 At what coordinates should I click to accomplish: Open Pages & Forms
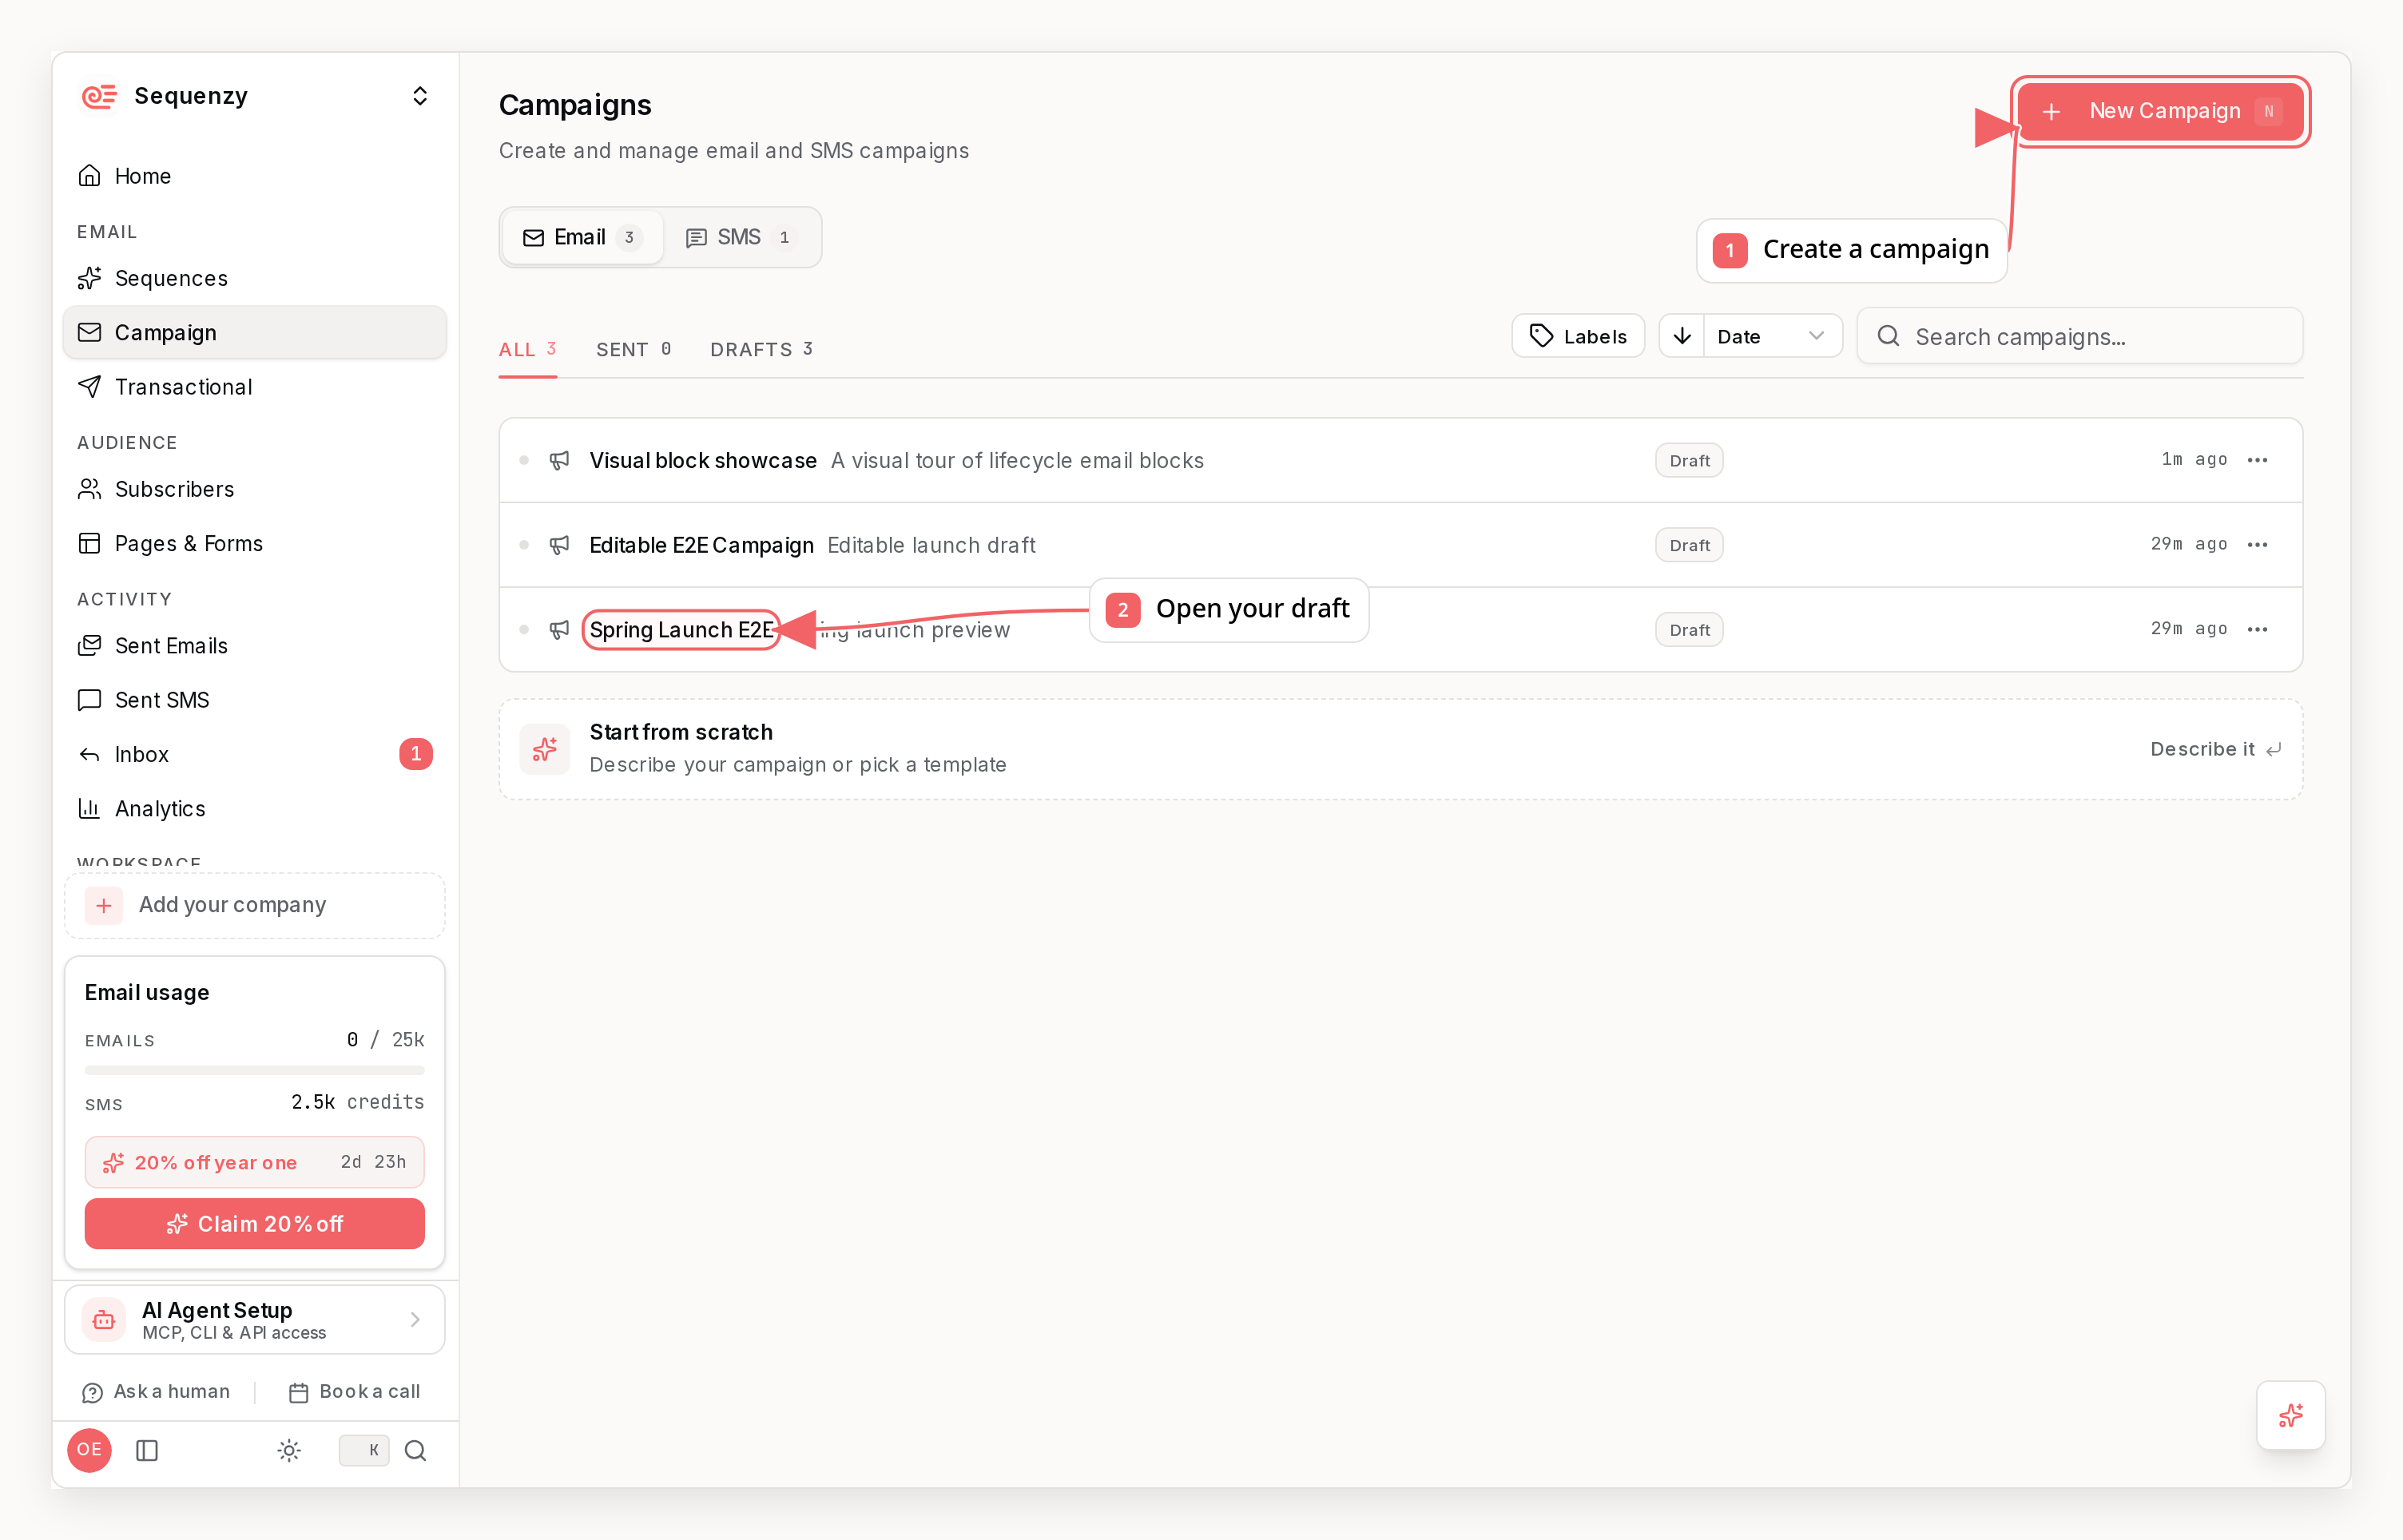[254, 543]
